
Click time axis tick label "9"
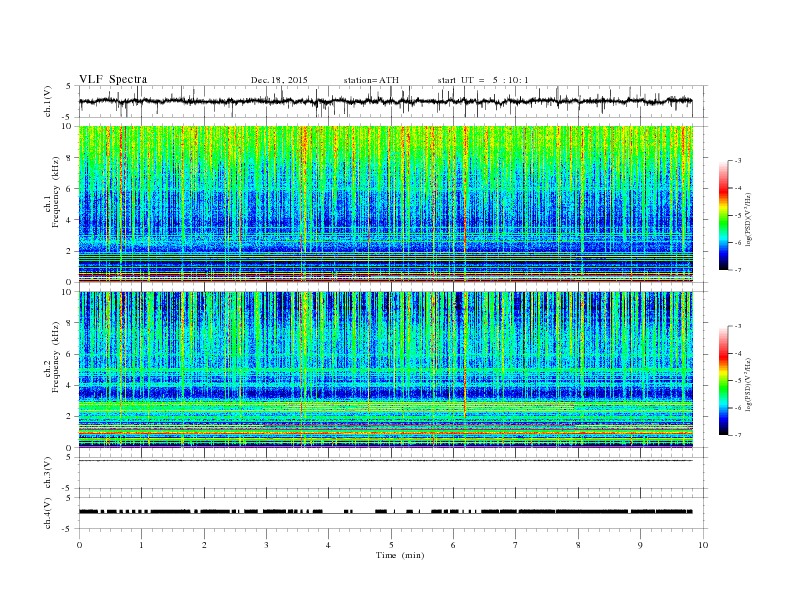640,545
